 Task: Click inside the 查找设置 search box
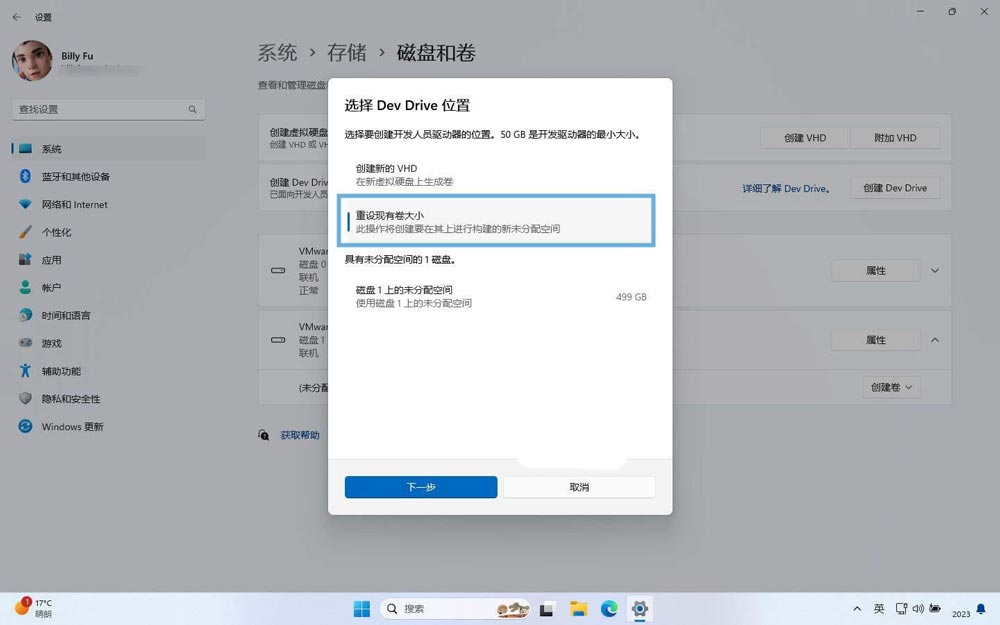(x=107, y=108)
